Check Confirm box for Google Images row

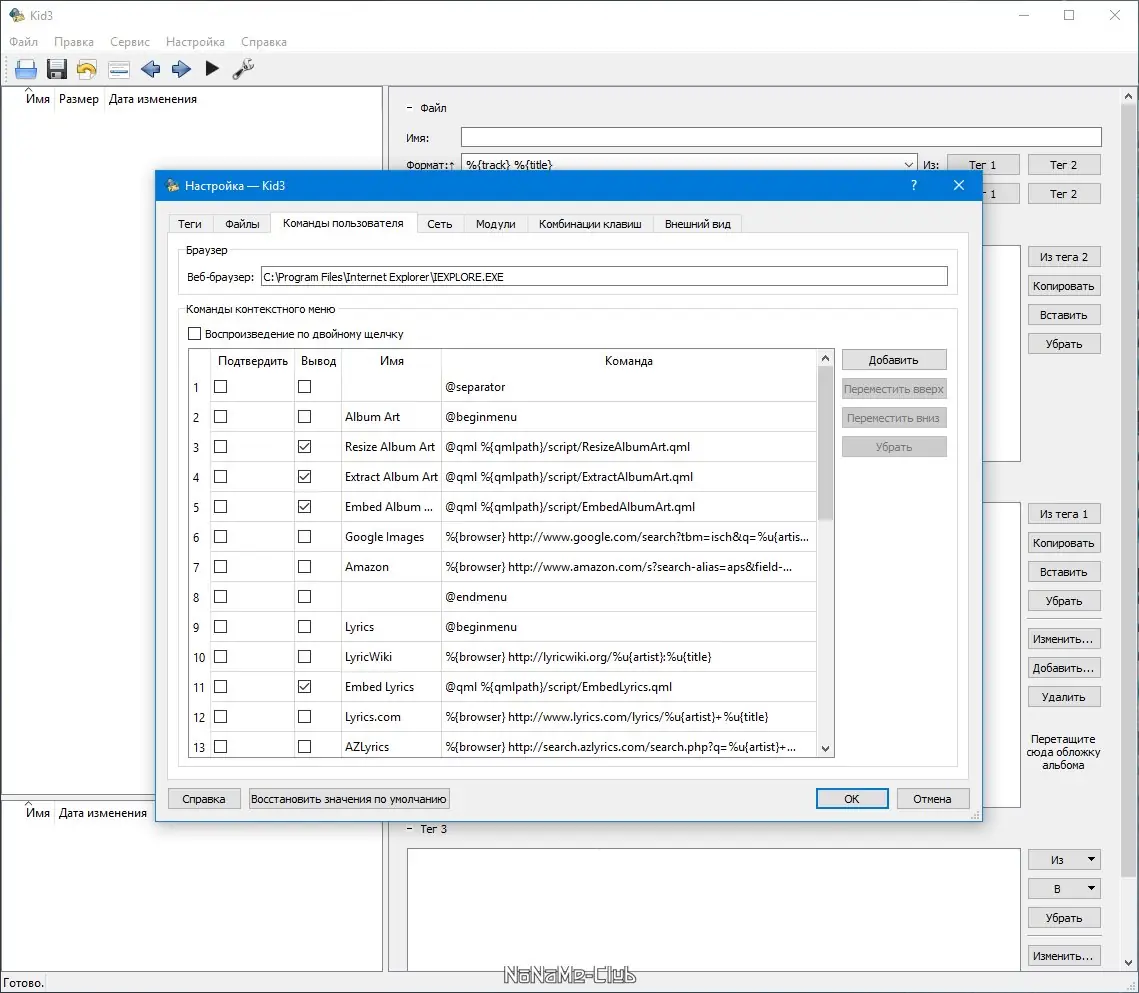(x=220, y=537)
